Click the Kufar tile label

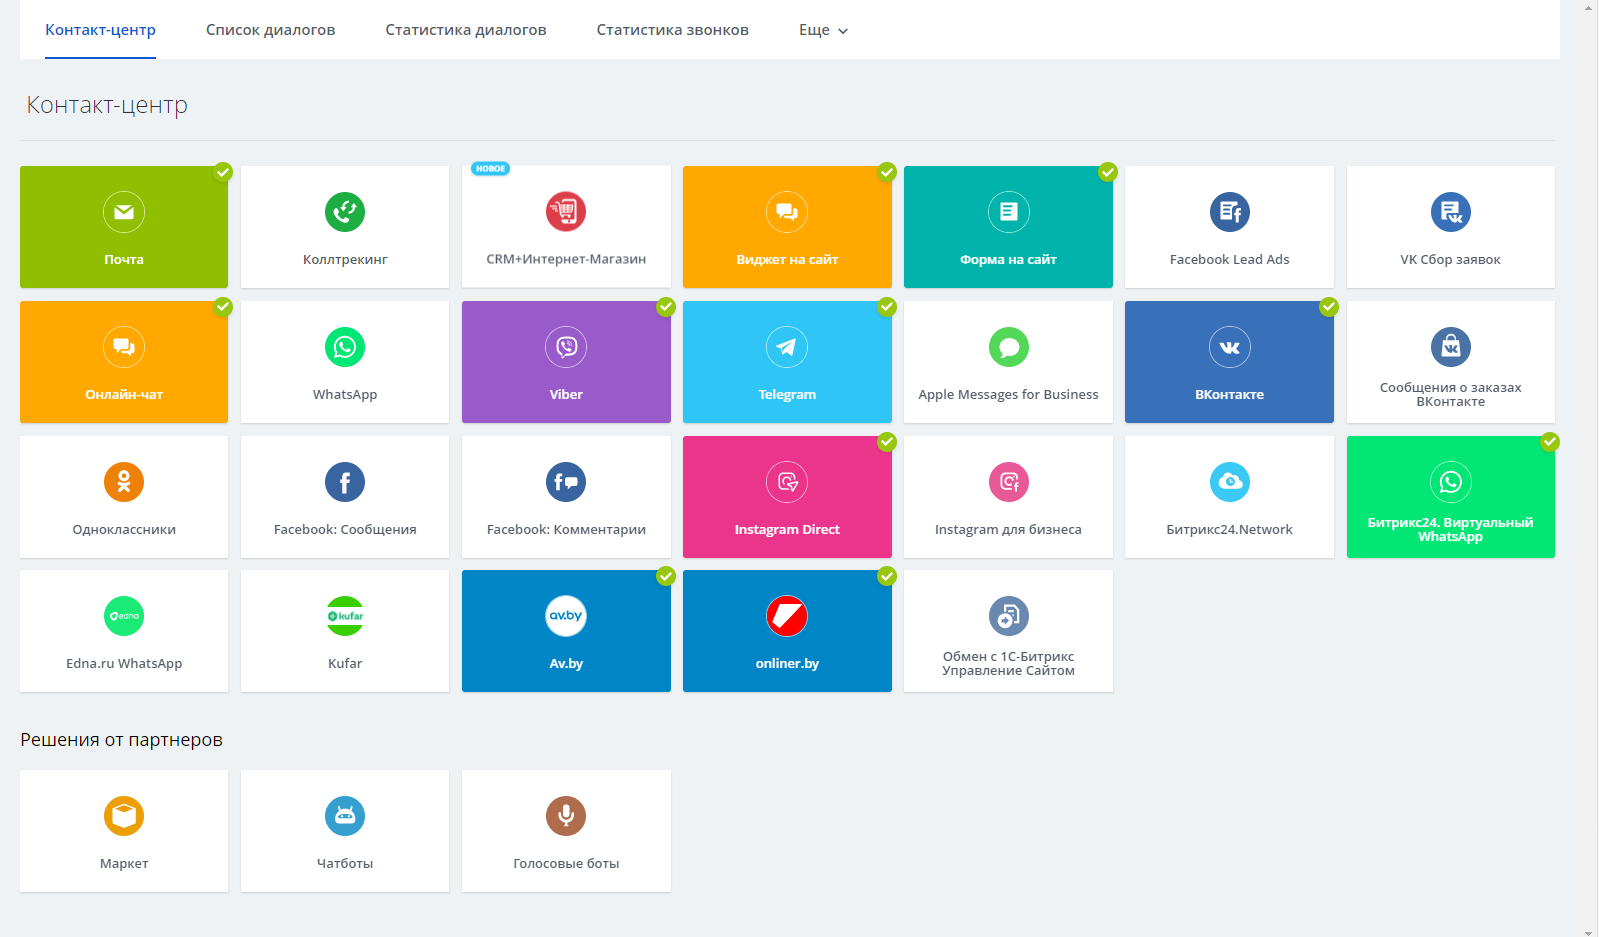tap(345, 664)
